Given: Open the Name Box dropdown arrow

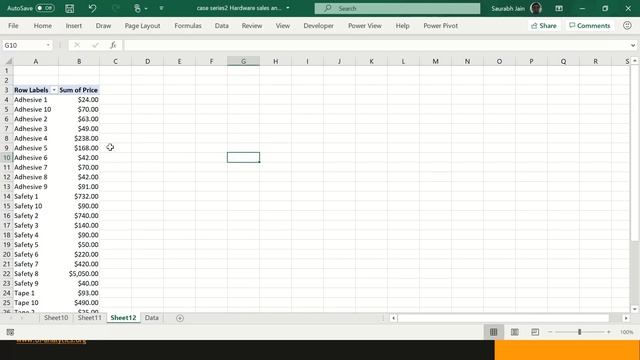Looking at the screenshot, I should 48,45.
